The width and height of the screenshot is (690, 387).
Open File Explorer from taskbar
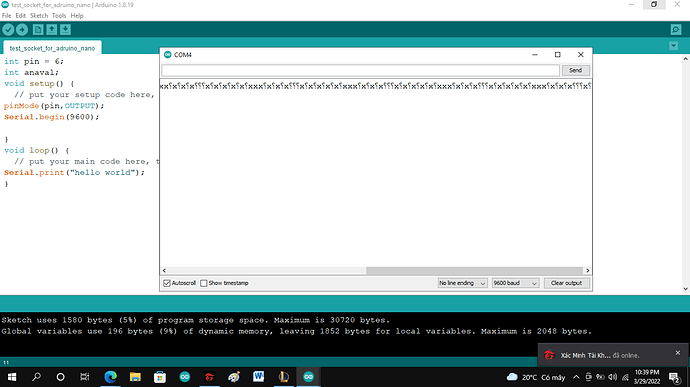(x=135, y=377)
